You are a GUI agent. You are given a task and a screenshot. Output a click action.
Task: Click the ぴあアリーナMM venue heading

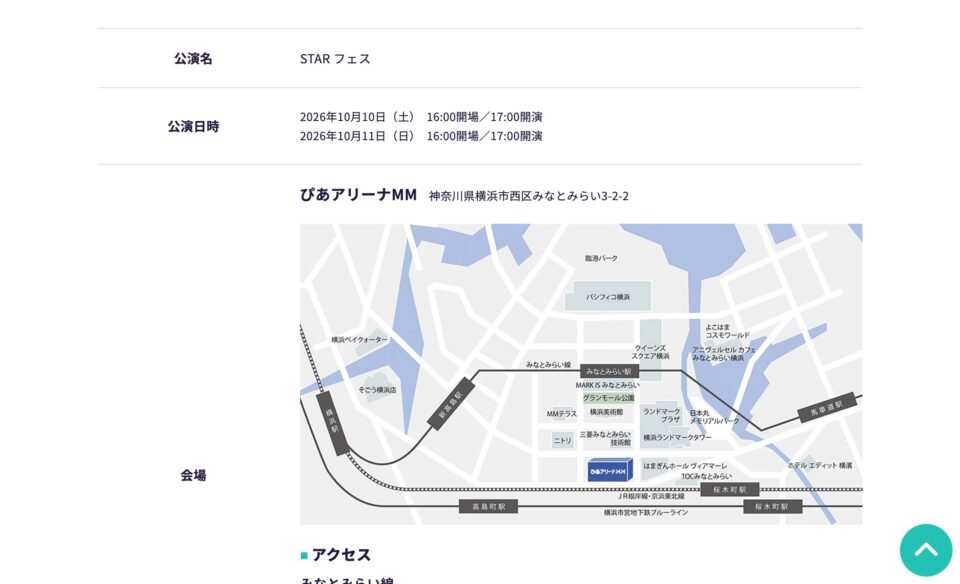click(358, 195)
